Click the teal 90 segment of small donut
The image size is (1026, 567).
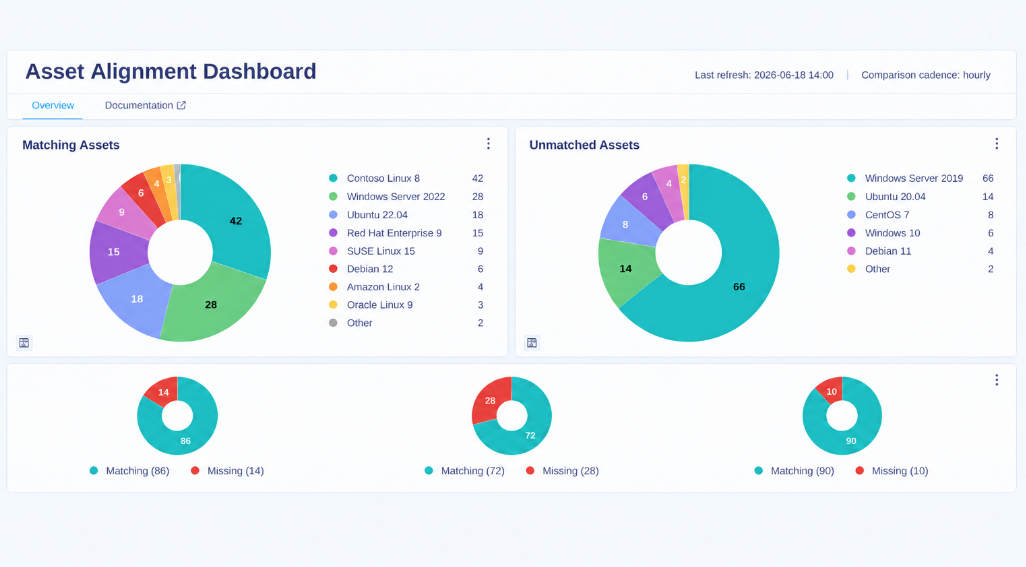(851, 441)
